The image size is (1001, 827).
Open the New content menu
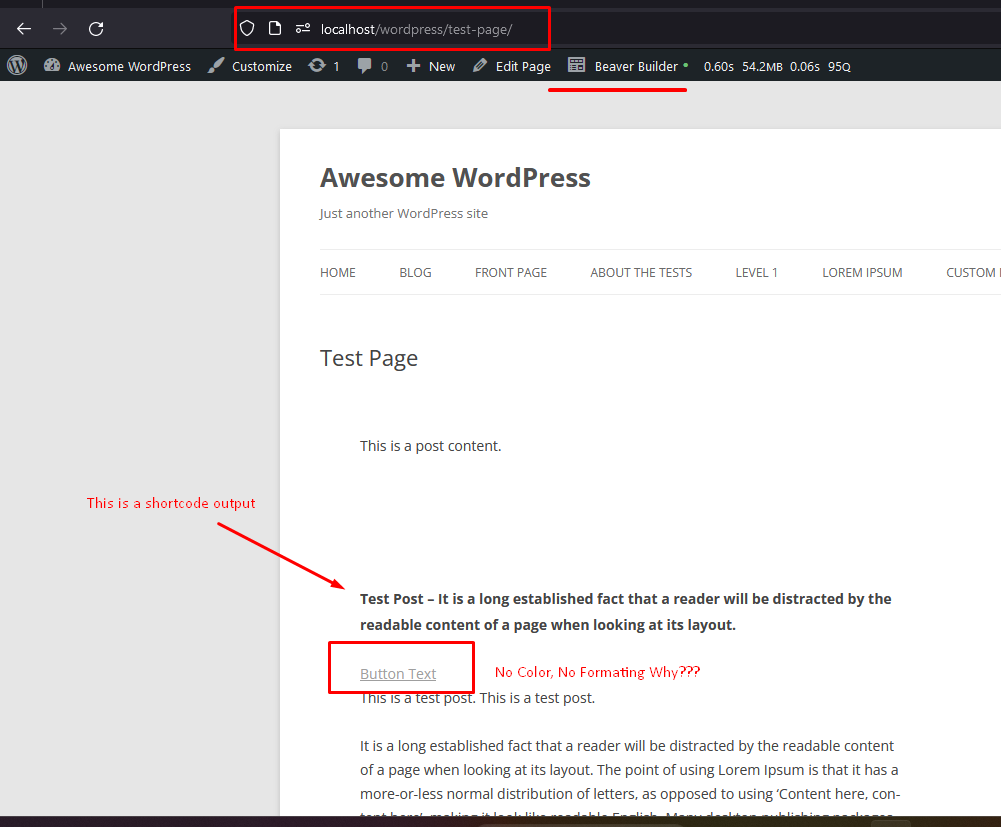click(442, 66)
